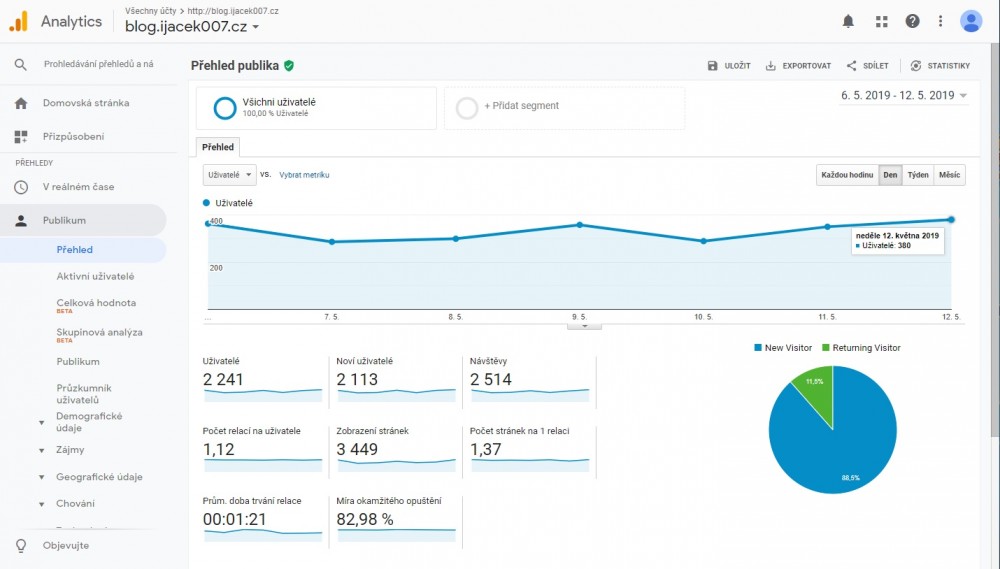Click the Google Analytics logo
This screenshot has height=569, width=1000.
click(x=18, y=21)
